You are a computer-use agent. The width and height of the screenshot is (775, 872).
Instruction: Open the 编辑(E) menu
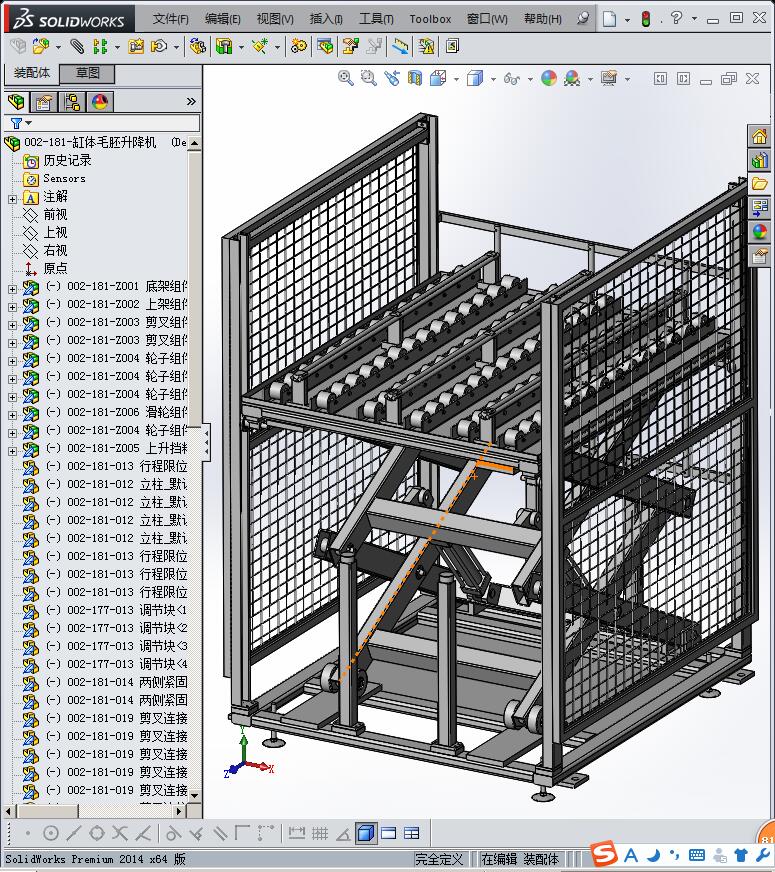click(x=222, y=19)
